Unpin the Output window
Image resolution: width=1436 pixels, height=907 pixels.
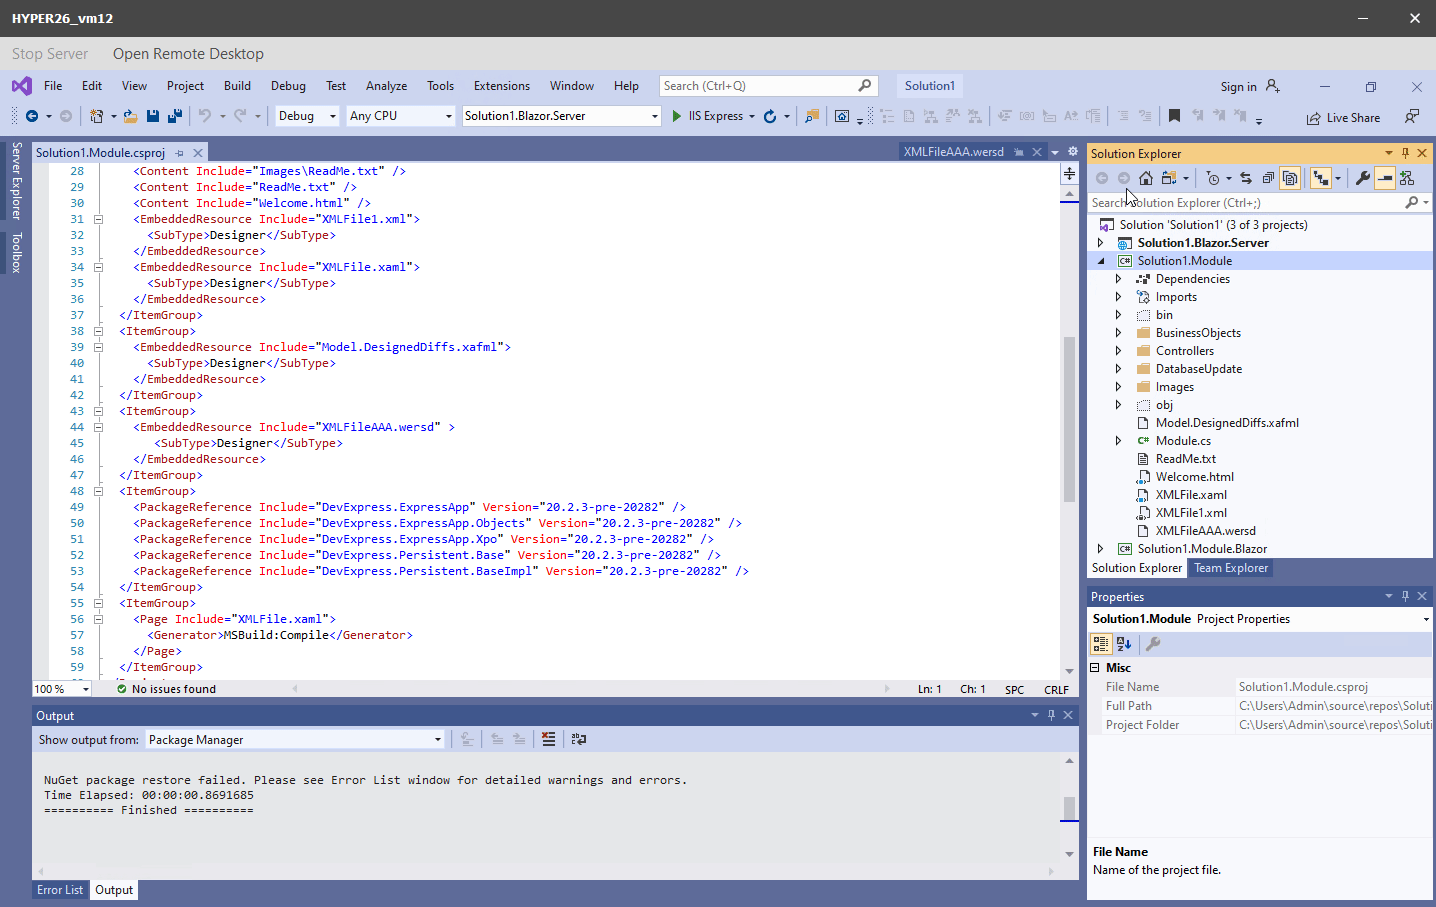pyautogui.click(x=1051, y=715)
